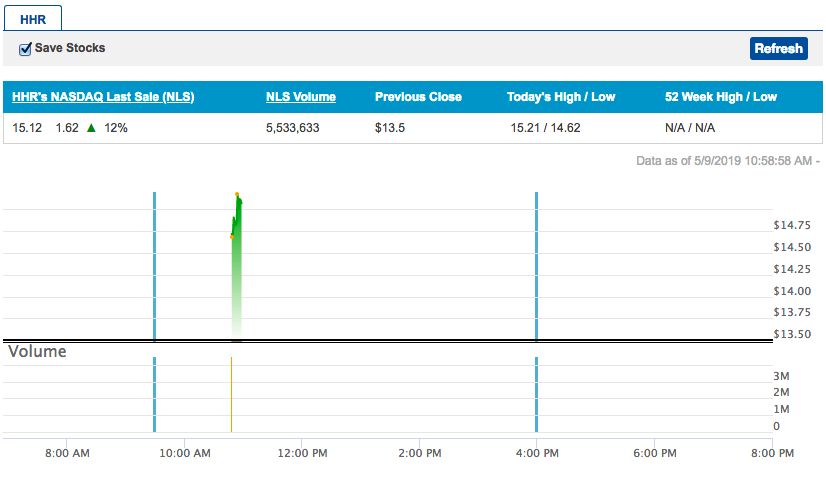Click the $14.75 price axis label
The width and height of the screenshot is (826, 480).
(792, 226)
